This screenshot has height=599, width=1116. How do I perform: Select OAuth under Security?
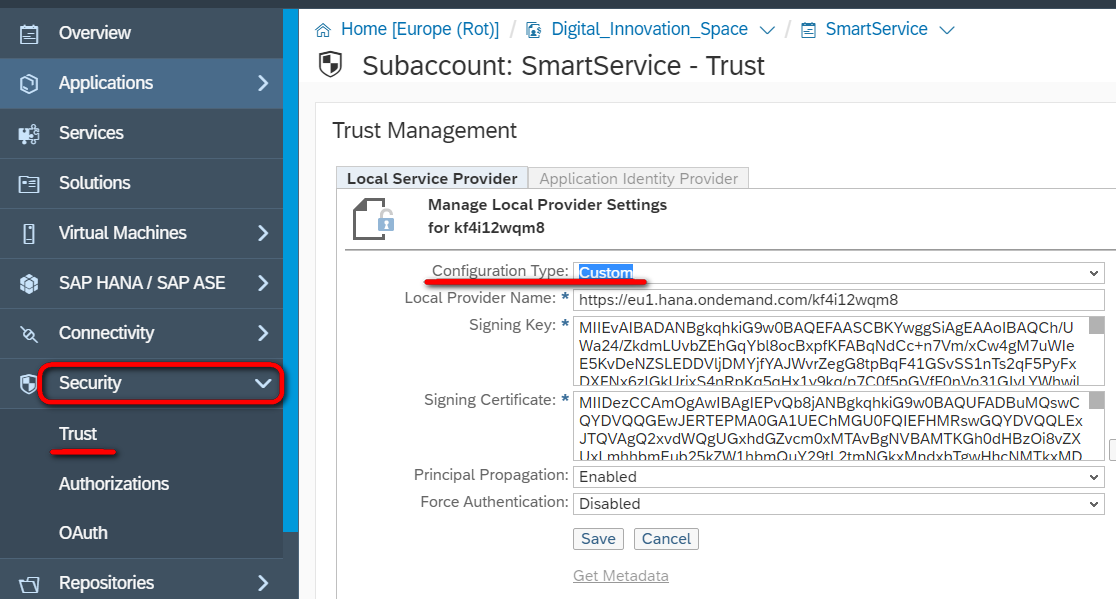pyautogui.click(x=83, y=533)
